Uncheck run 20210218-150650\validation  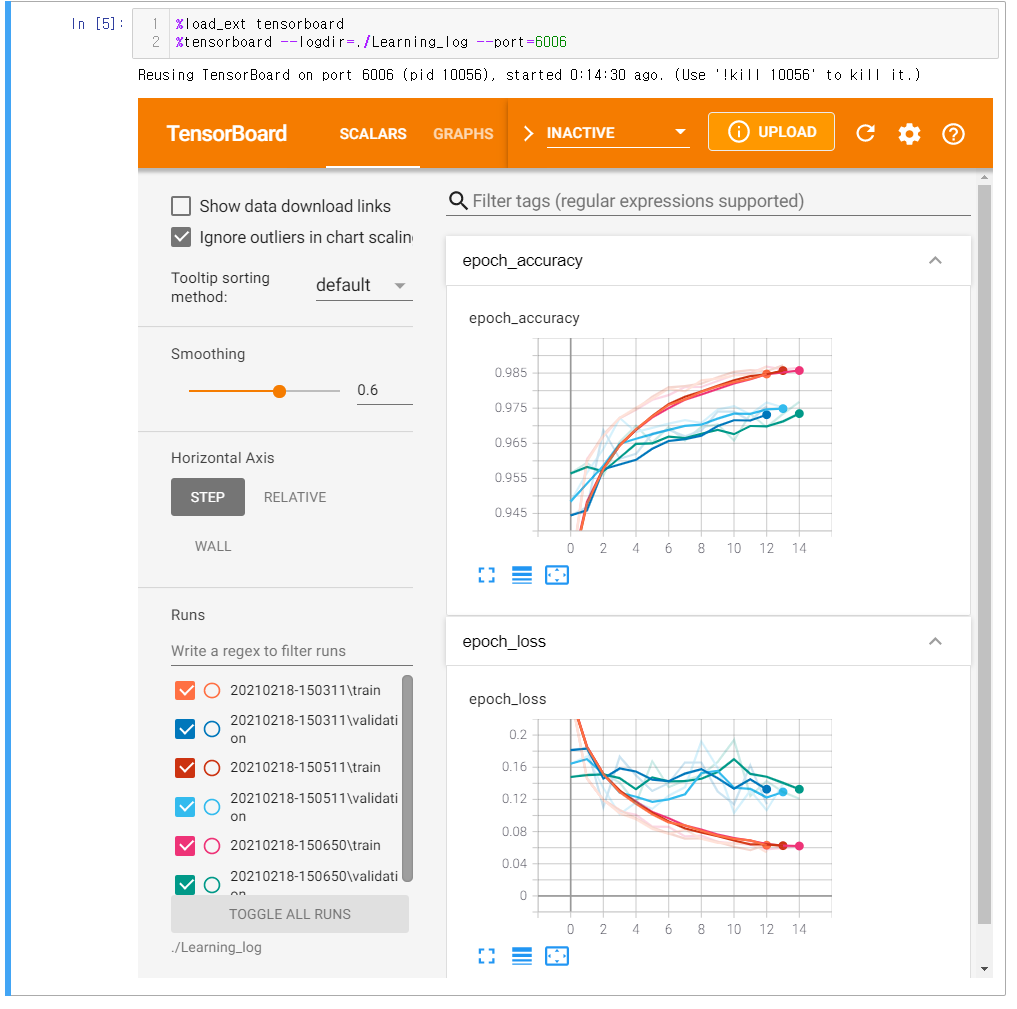pyautogui.click(x=185, y=884)
